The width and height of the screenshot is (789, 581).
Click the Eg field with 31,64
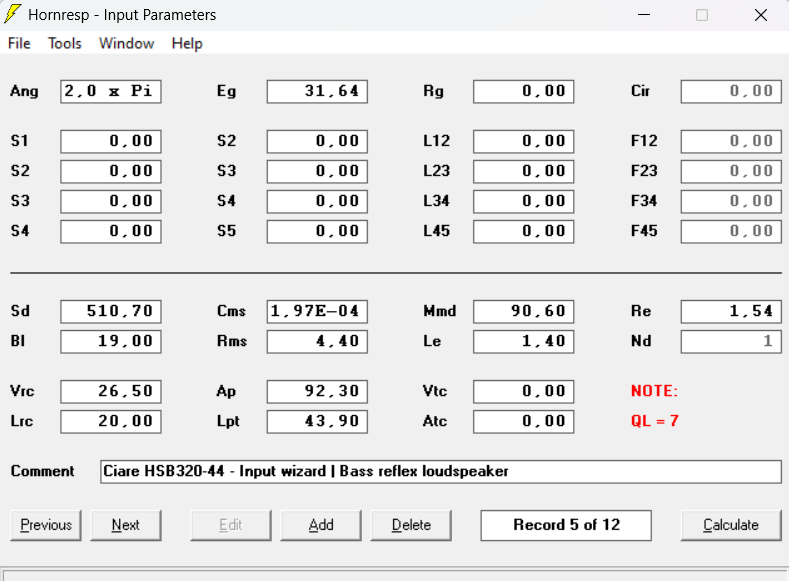[x=317, y=92]
